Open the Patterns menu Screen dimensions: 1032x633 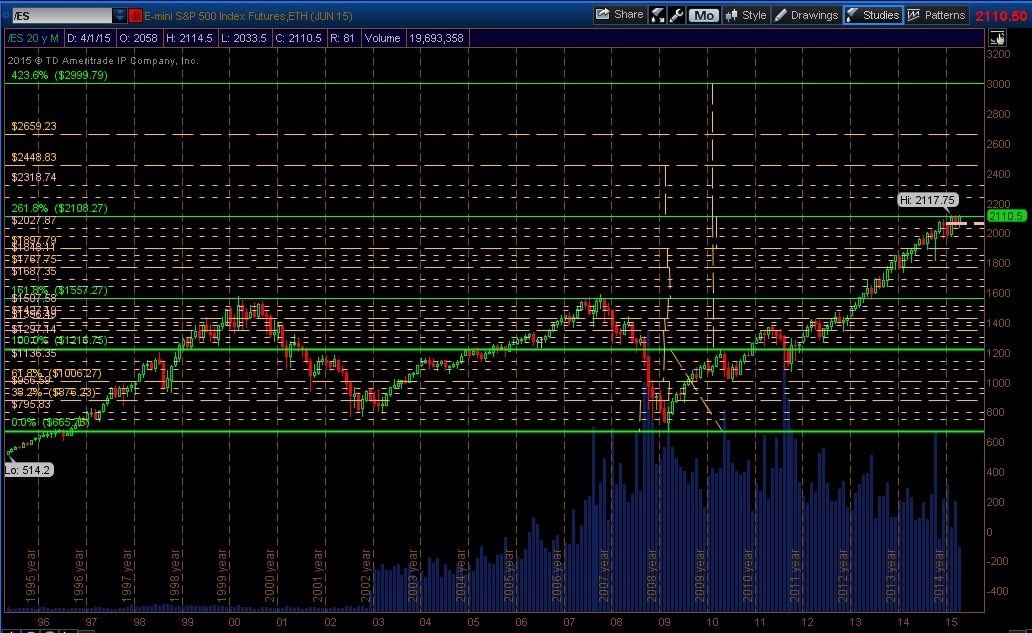pyautogui.click(x=936, y=15)
